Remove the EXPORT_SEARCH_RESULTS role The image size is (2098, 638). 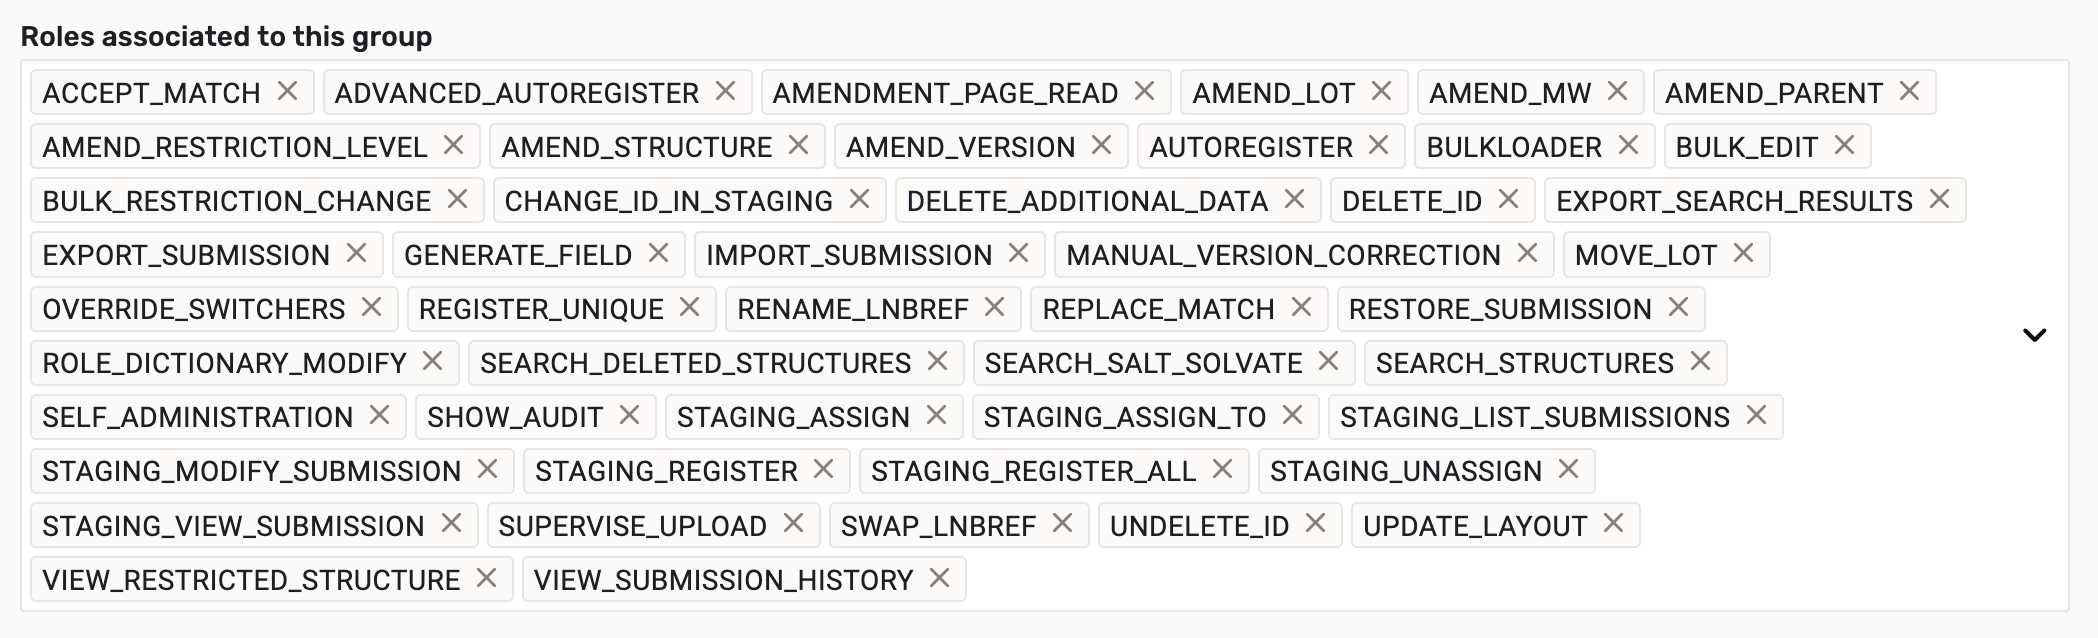click(x=1939, y=200)
